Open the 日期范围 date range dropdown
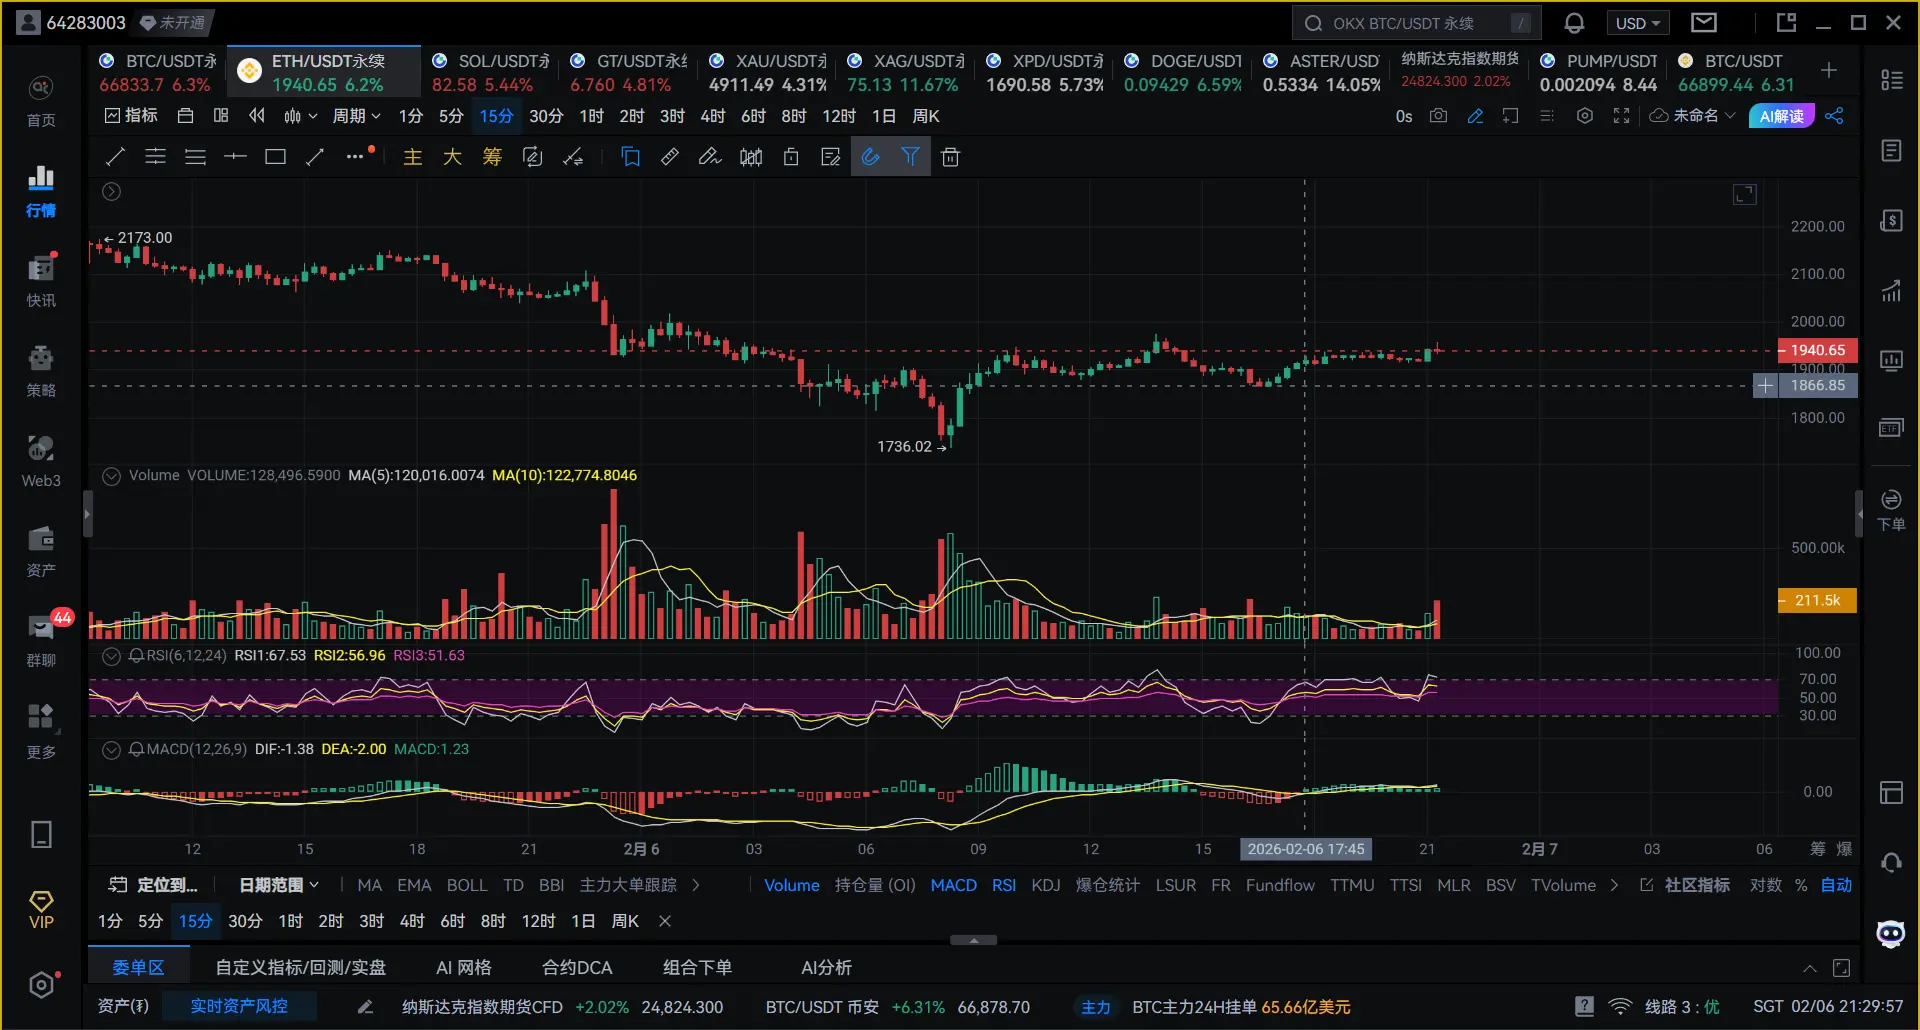The height and width of the screenshot is (1030, 1920). point(279,885)
